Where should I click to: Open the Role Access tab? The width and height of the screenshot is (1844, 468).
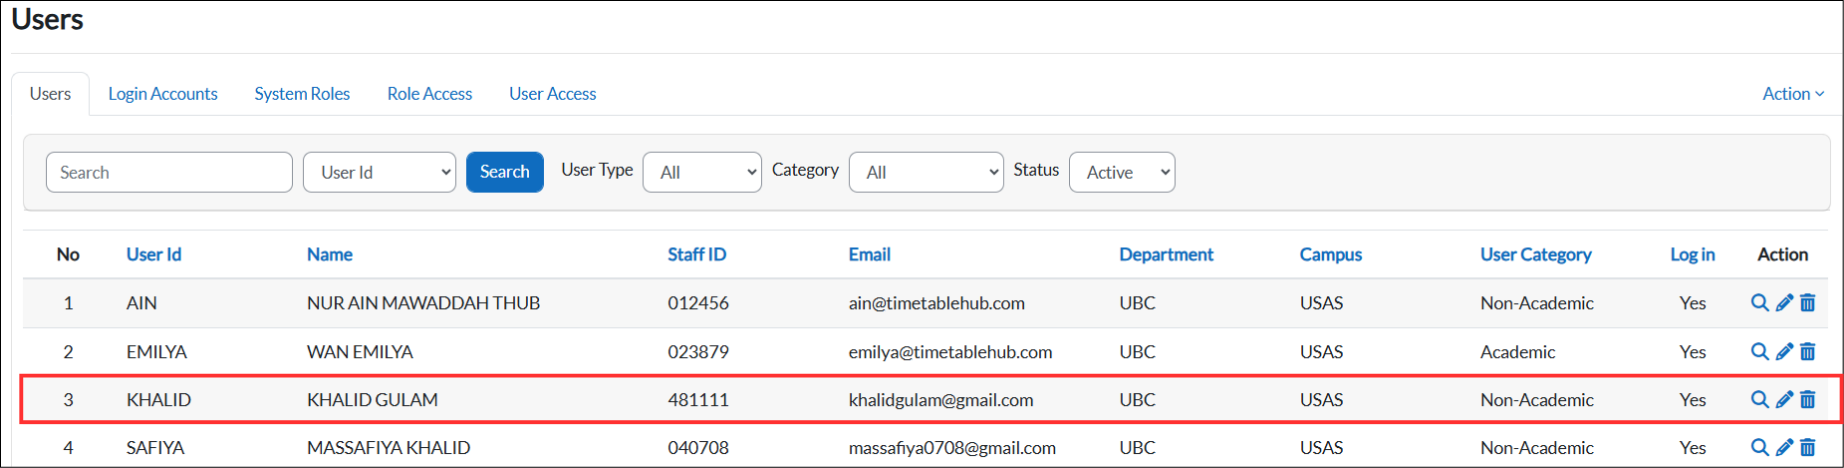[x=430, y=93]
